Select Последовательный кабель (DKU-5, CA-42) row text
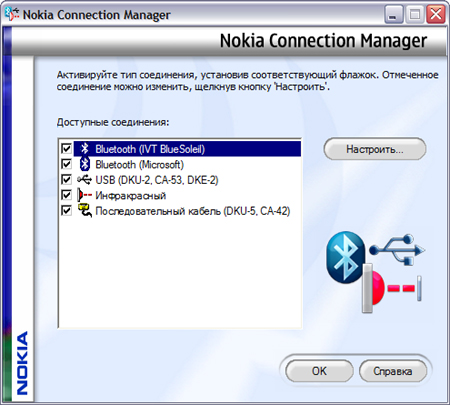 [193, 211]
